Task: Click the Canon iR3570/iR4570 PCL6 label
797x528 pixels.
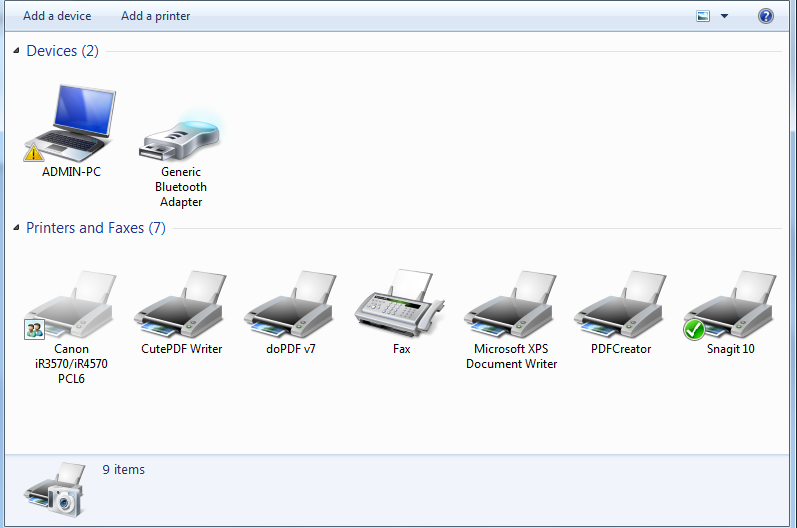Action: [x=71, y=363]
